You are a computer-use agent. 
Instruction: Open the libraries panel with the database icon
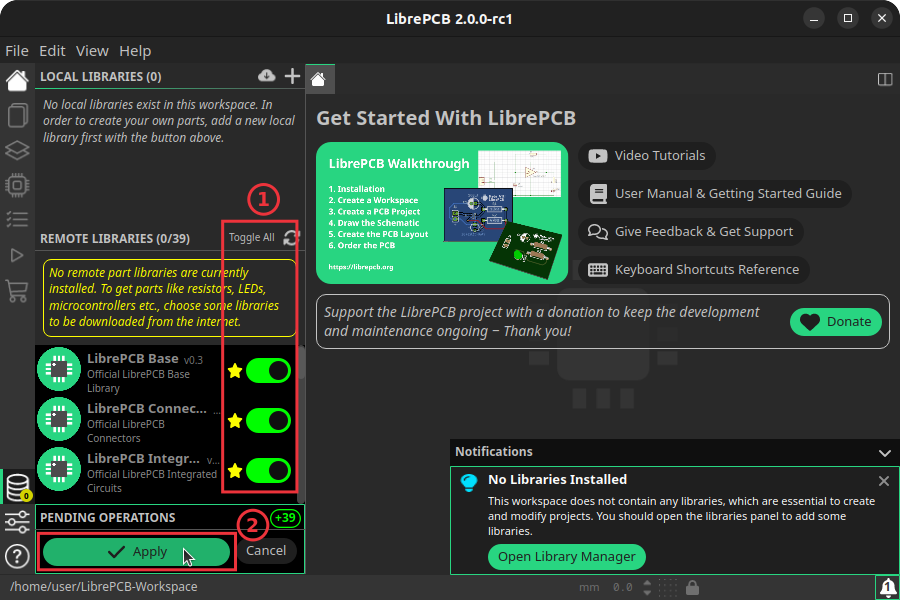tap(16, 486)
